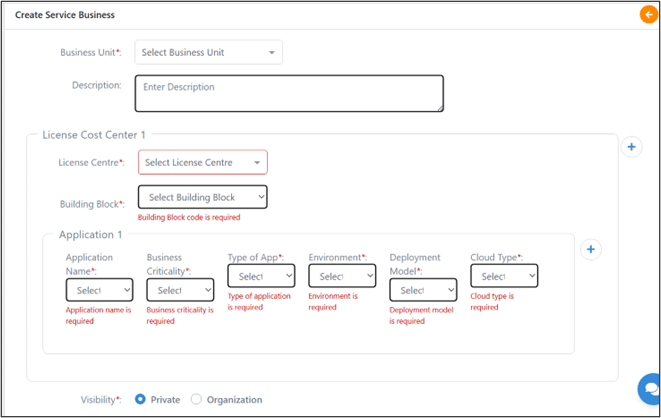This screenshot has height=418, width=661.
Task: Click the orange back arrow button
Action: coord(648,15)
